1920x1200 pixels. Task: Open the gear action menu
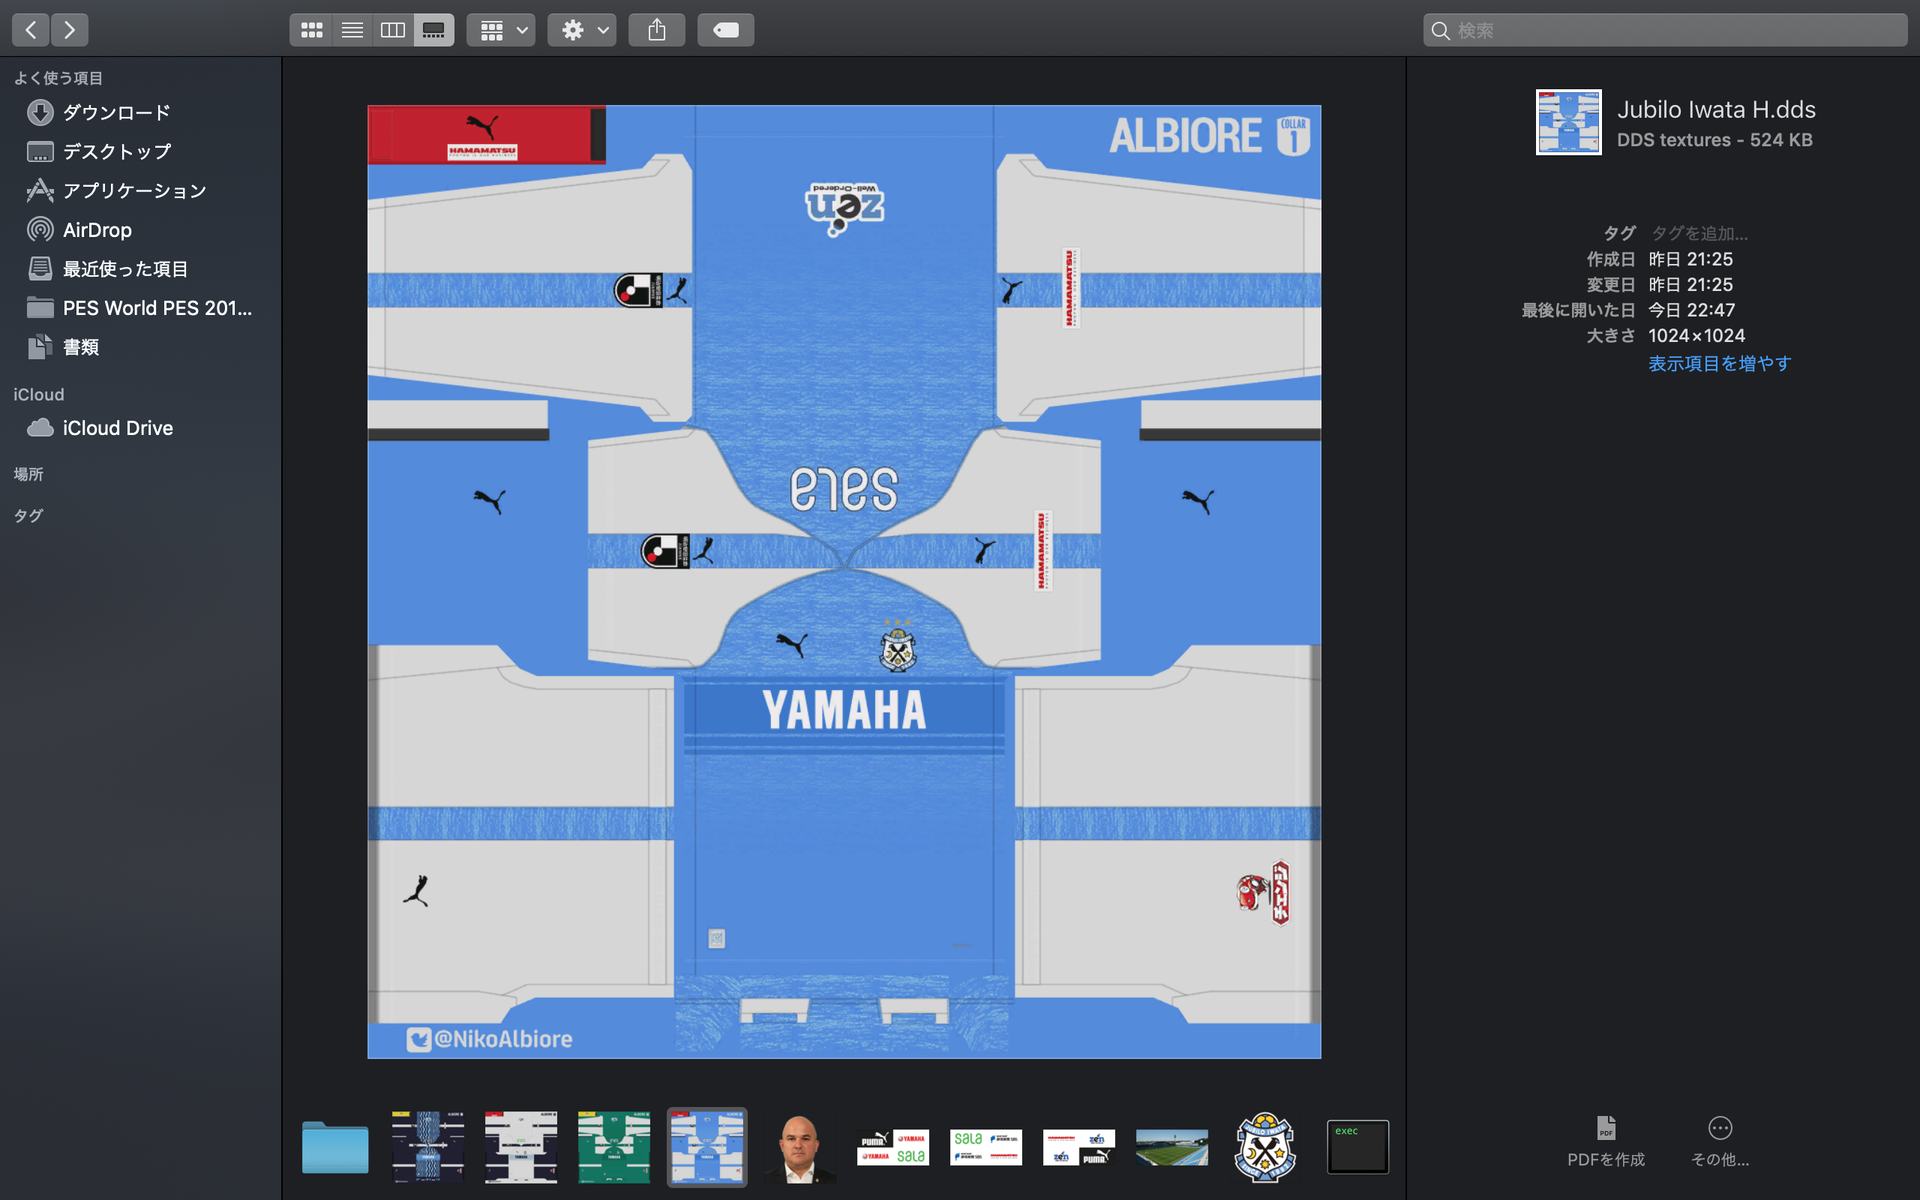pos(582,30)
